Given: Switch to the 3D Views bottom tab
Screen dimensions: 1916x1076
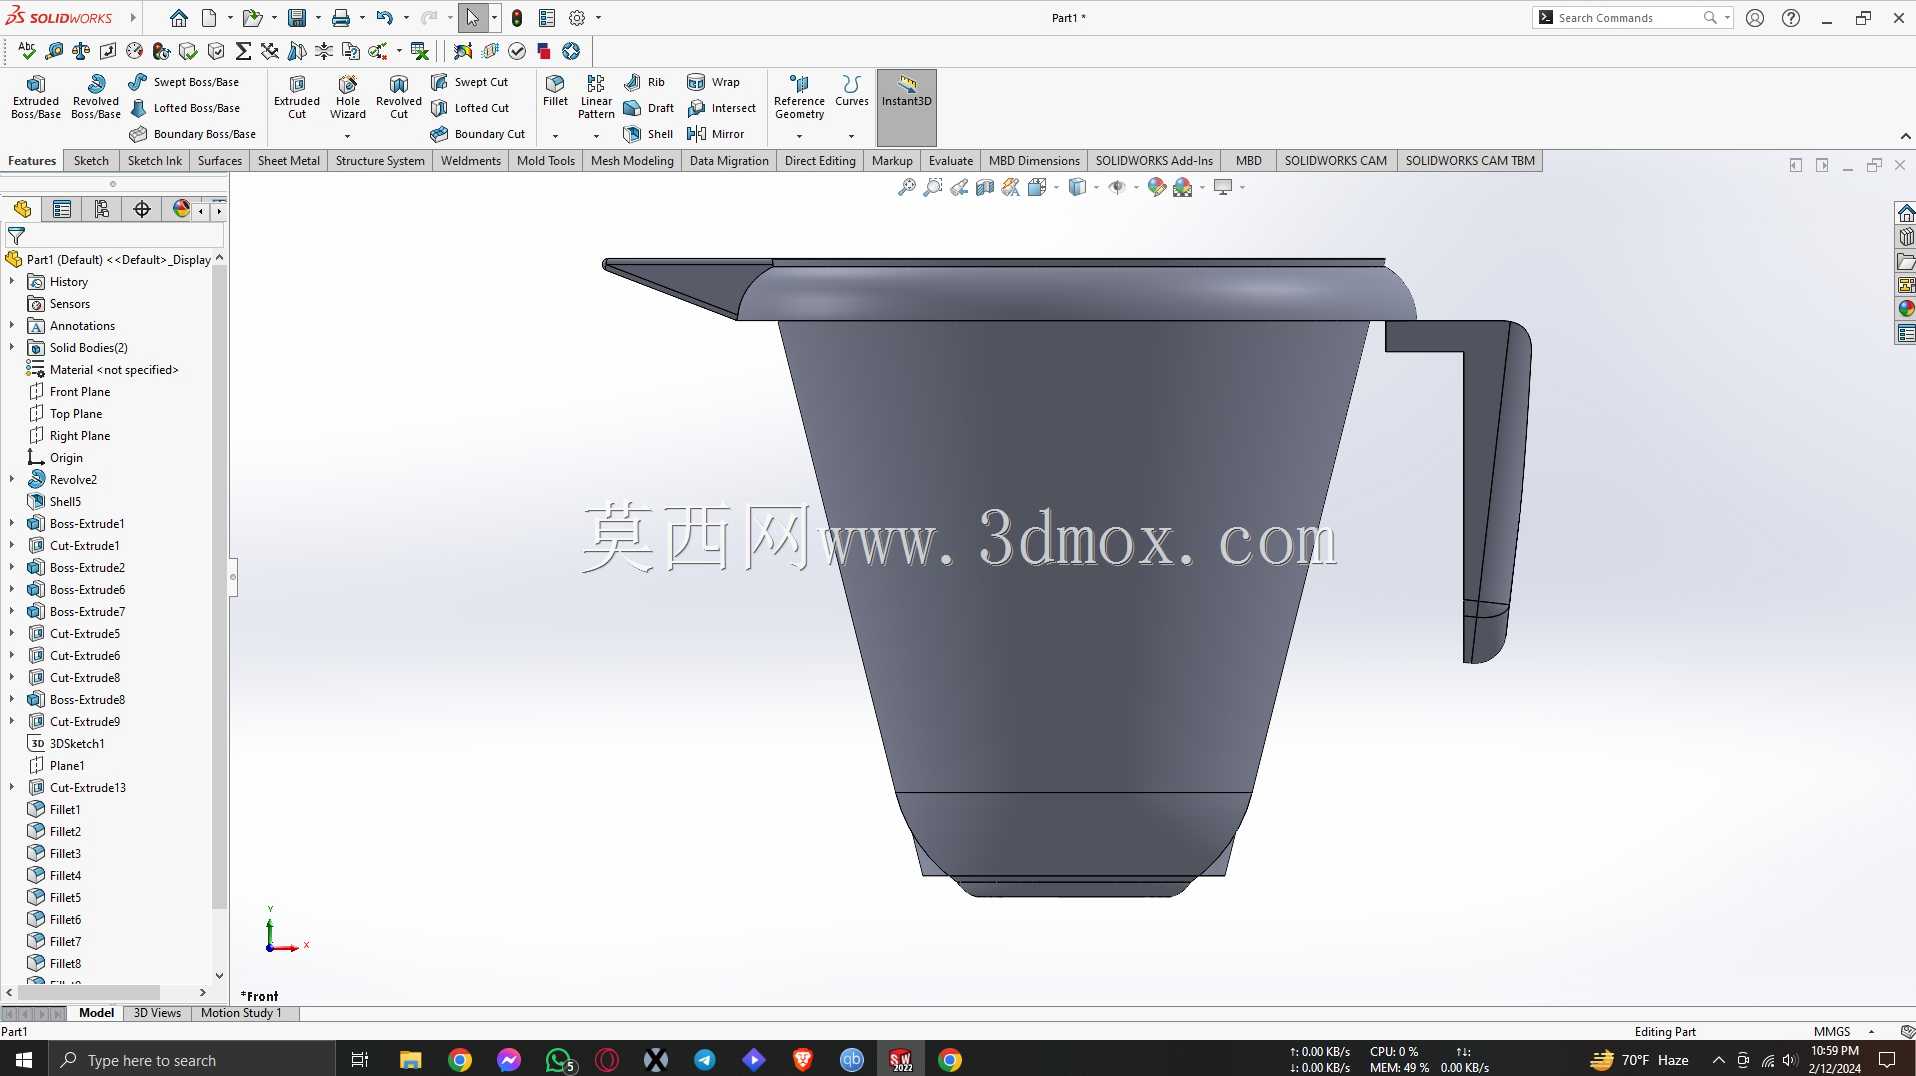Looking at the screenshot, I should click(157, 1013).
